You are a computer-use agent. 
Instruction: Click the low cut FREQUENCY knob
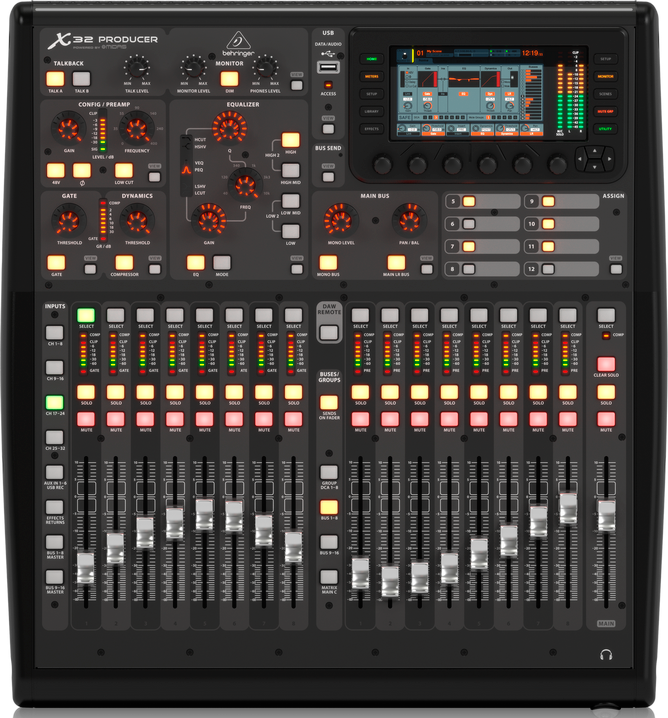[136, 129]
